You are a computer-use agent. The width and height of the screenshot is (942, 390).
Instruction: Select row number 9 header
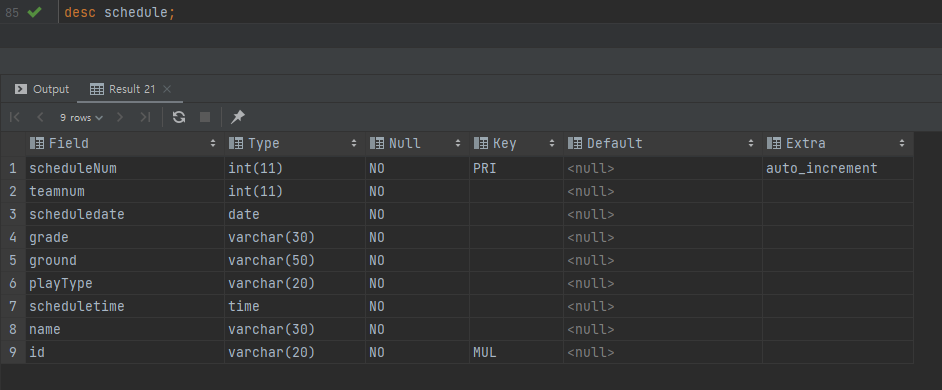click(x=13, y=353)
